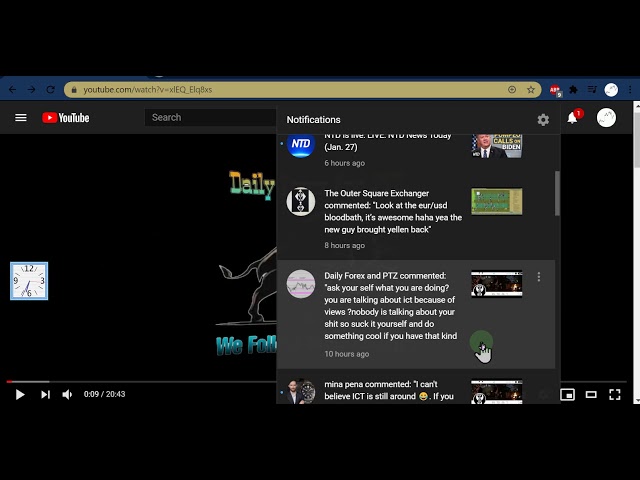The height and width of the screenshot is (480, 640).
Task: Enter full screen mode
Action: (615, 394)
